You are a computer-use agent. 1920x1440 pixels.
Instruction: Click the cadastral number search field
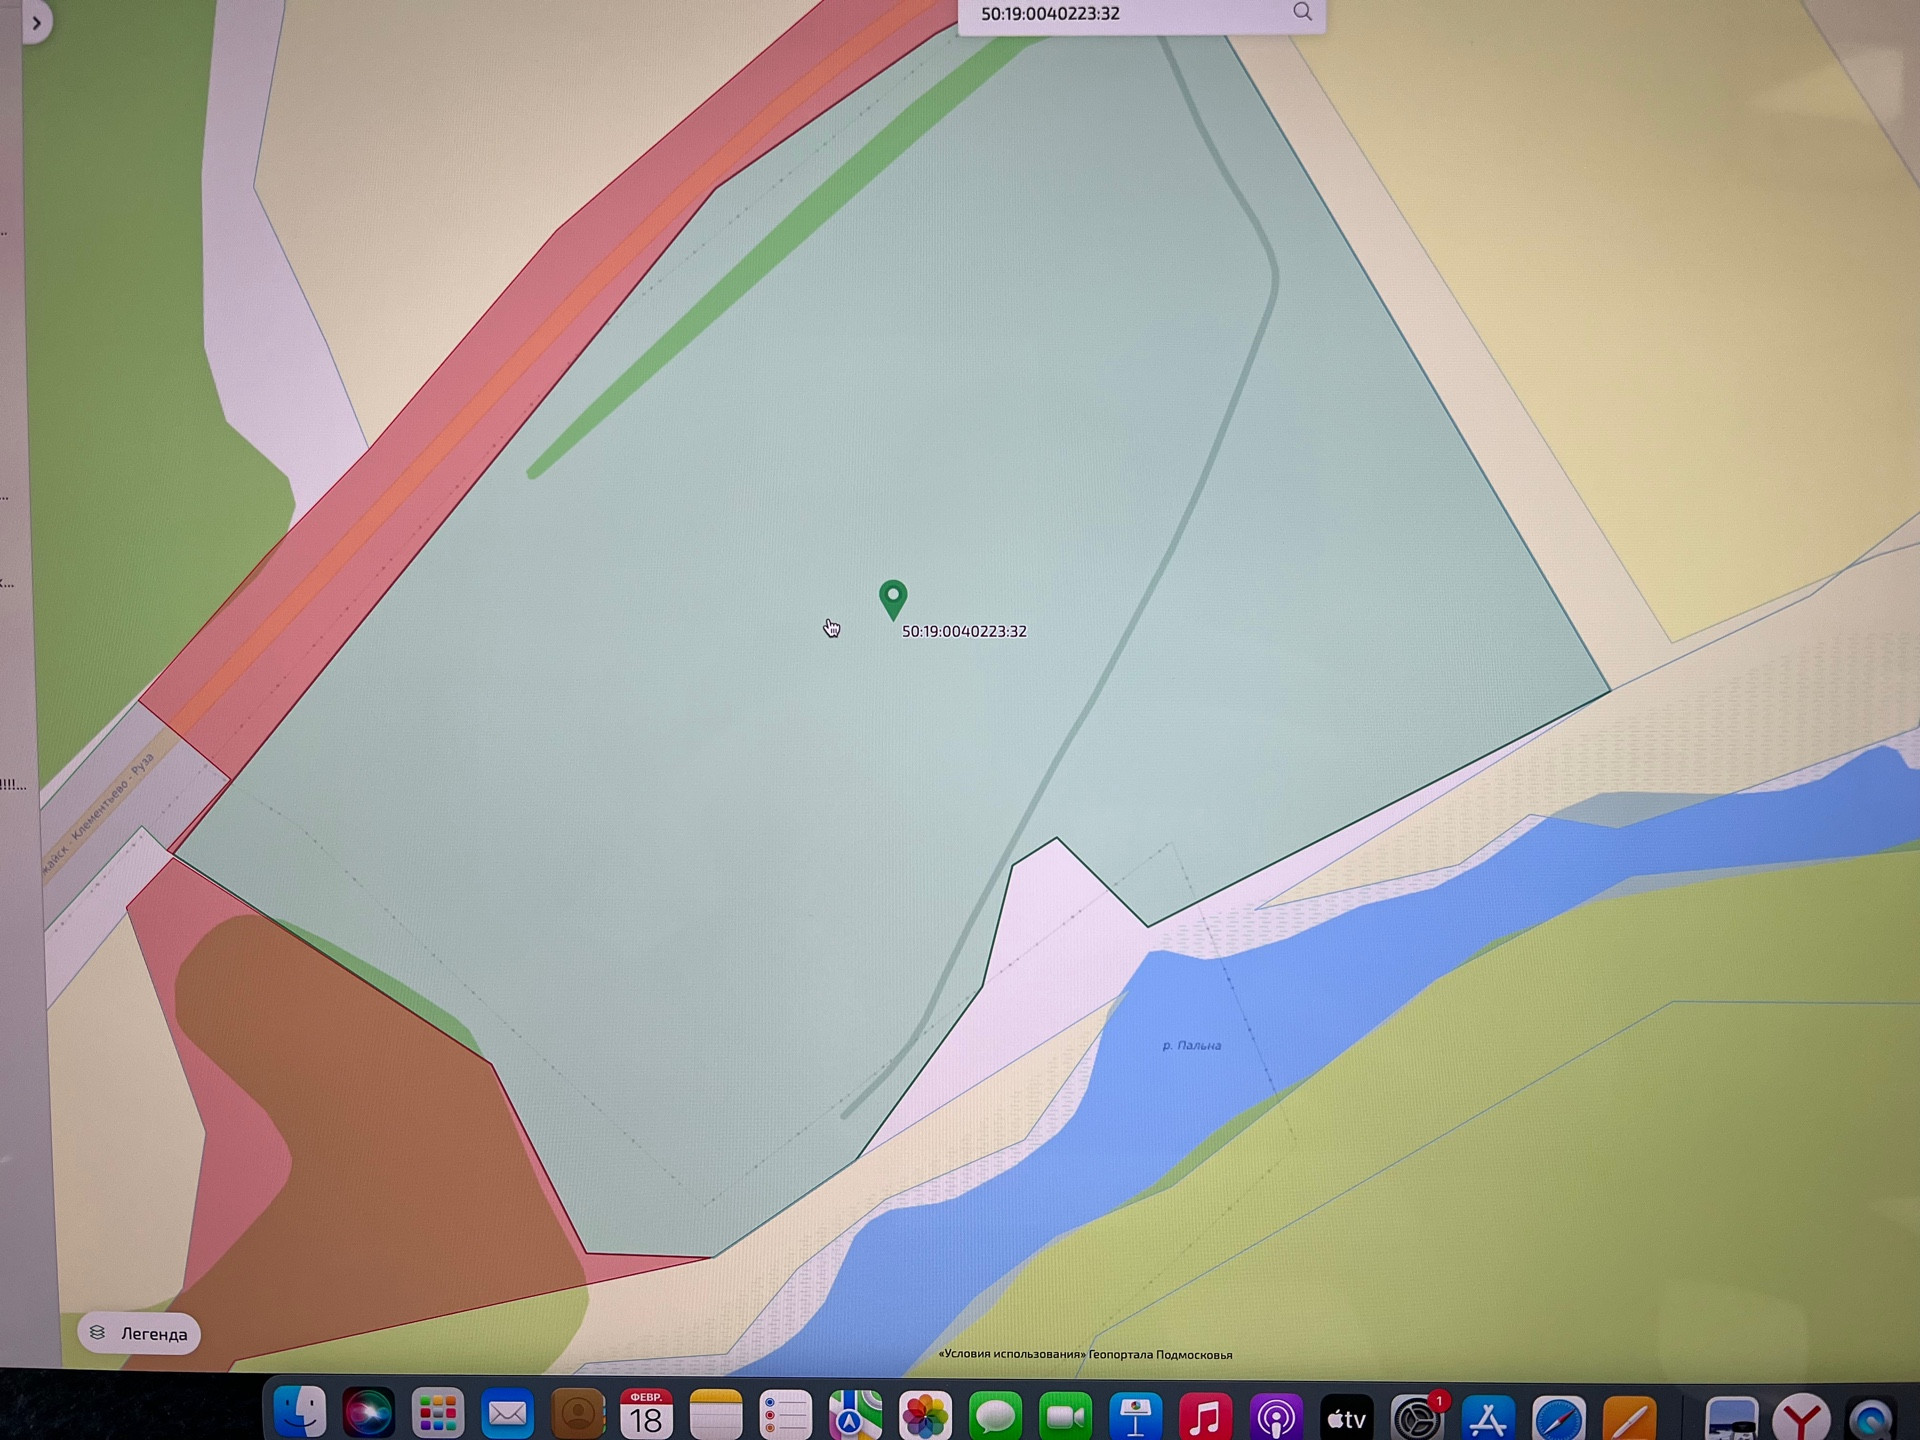point(1120,14)
